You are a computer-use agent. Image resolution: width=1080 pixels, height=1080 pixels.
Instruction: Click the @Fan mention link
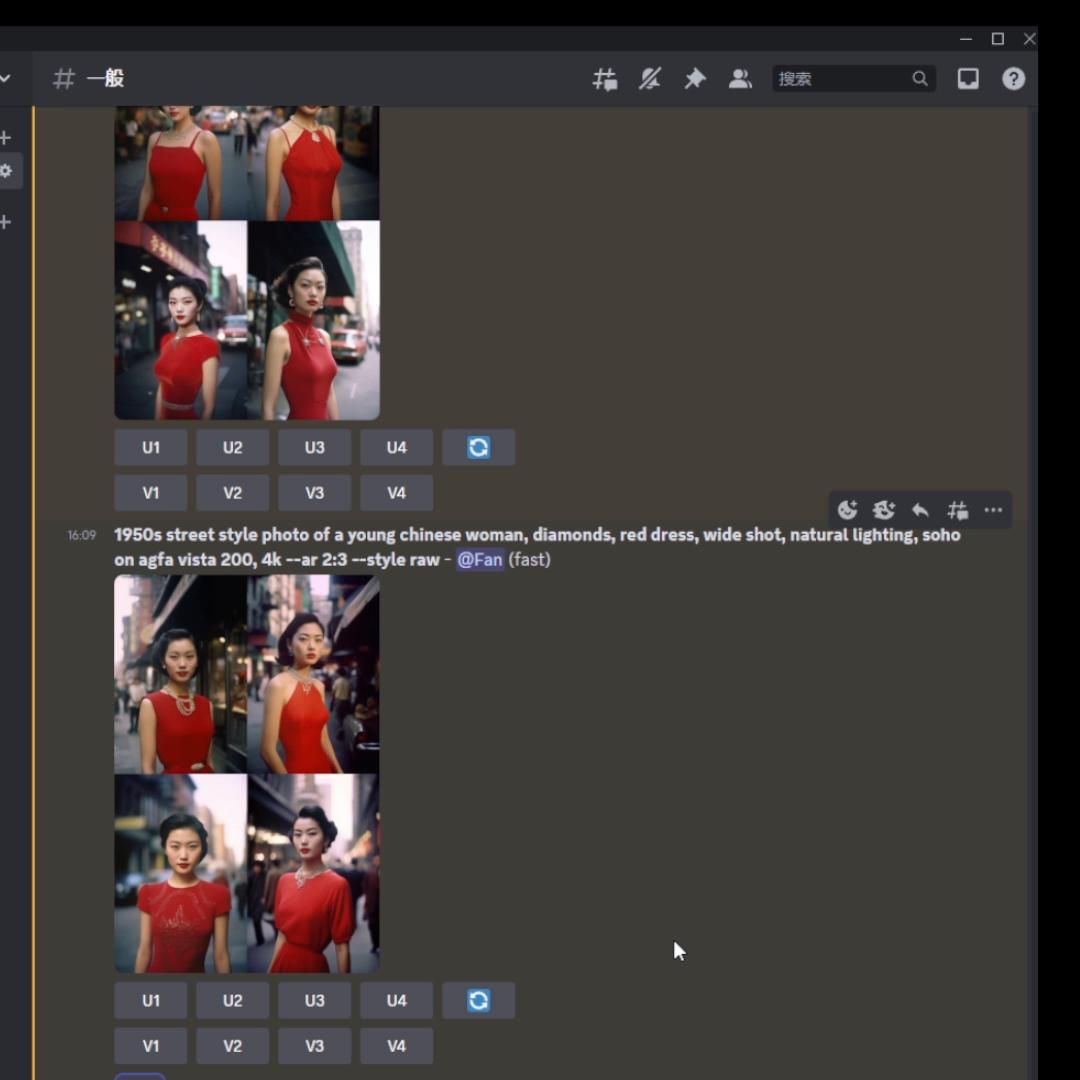tap(480, 560)
